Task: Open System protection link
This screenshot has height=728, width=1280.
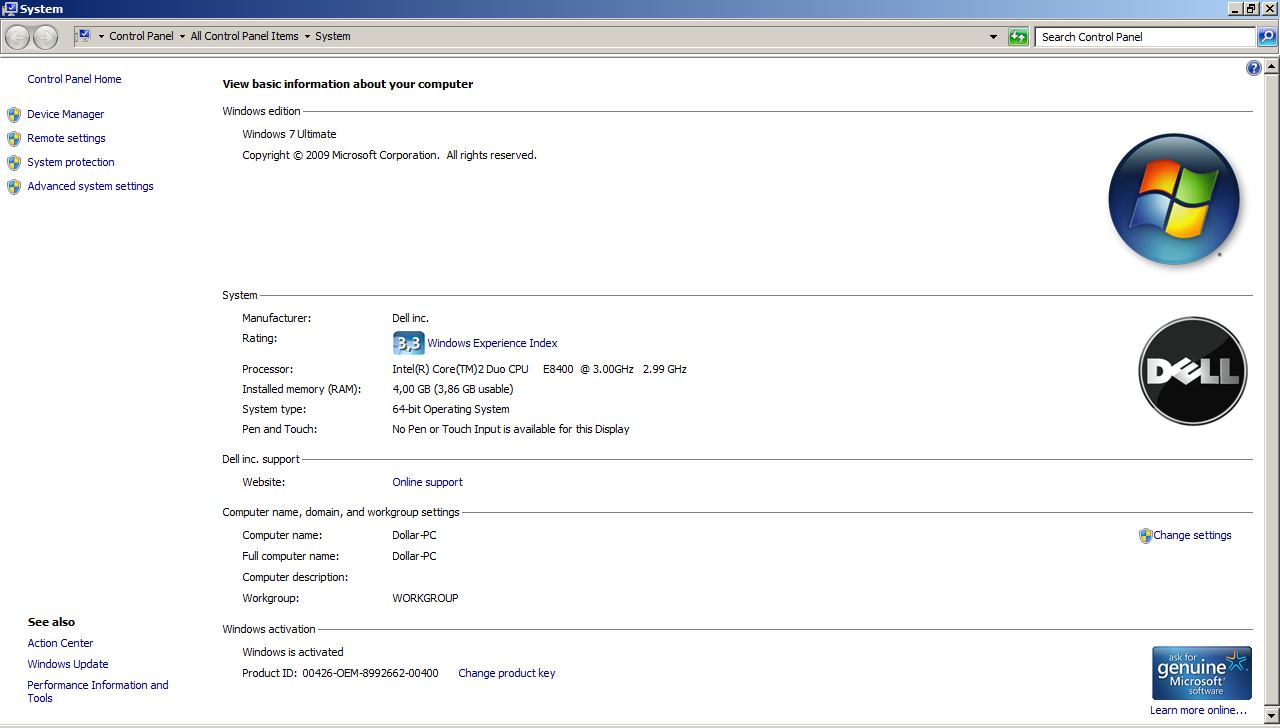Action: tap(70, 162)
